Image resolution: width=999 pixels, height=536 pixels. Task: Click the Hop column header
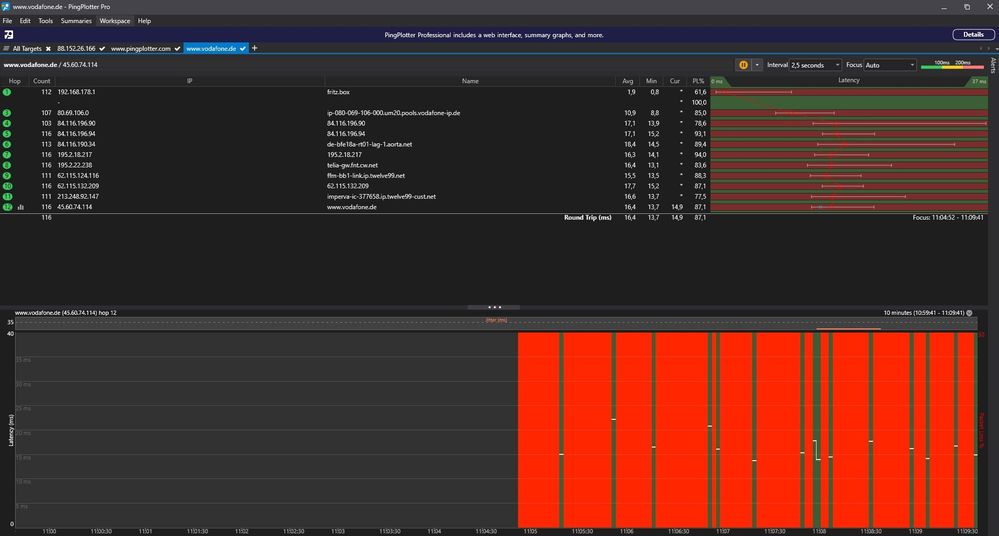pos(15,81)
